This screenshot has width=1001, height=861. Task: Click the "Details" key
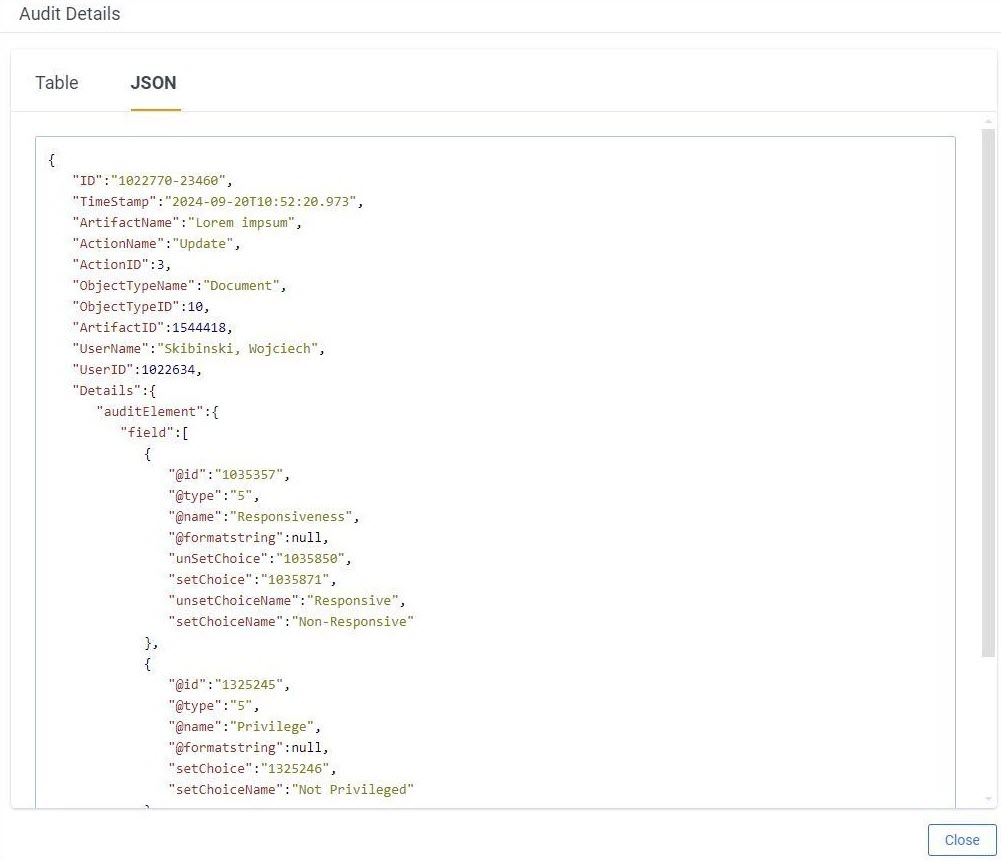click(x=107, y=391)
